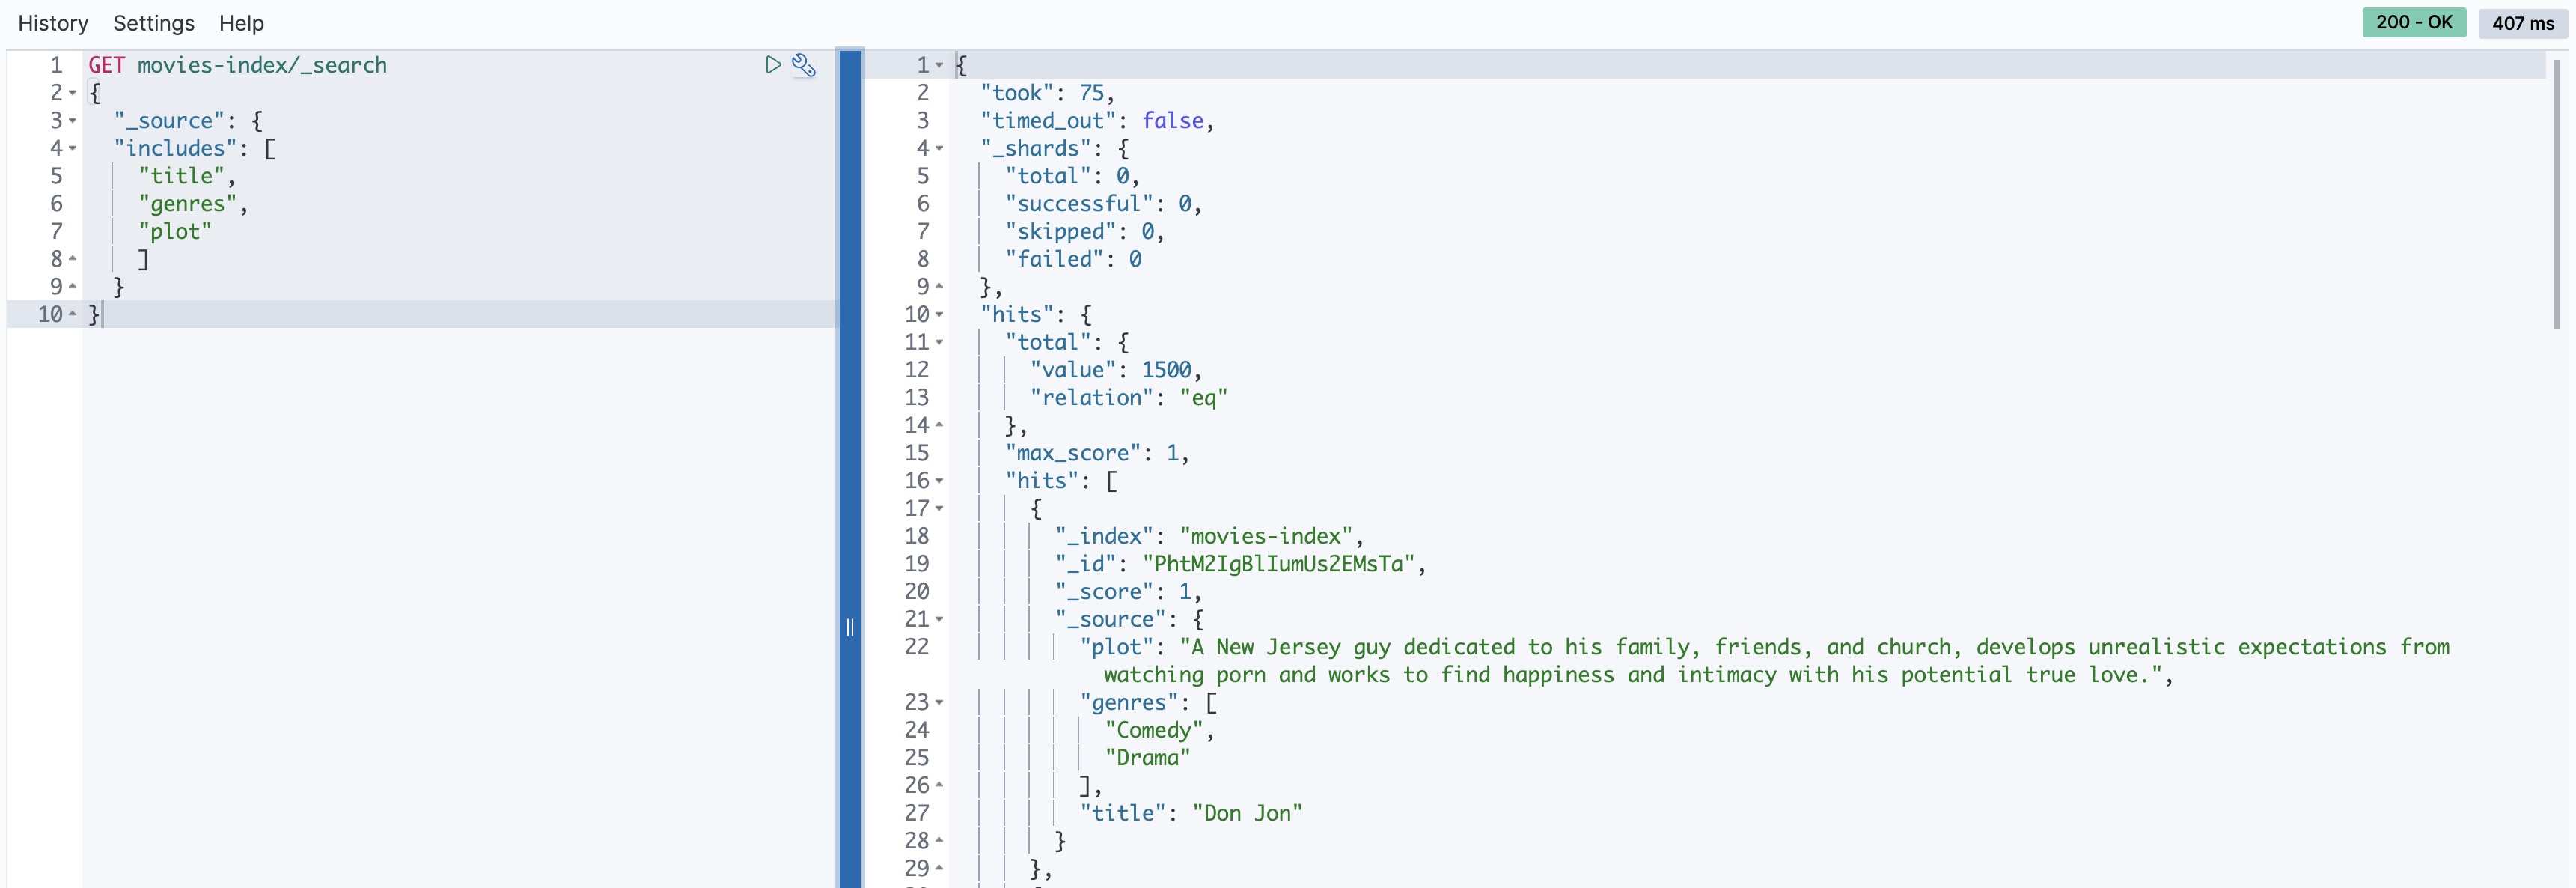Click the fold marker on request line 8

coord(73,259)
